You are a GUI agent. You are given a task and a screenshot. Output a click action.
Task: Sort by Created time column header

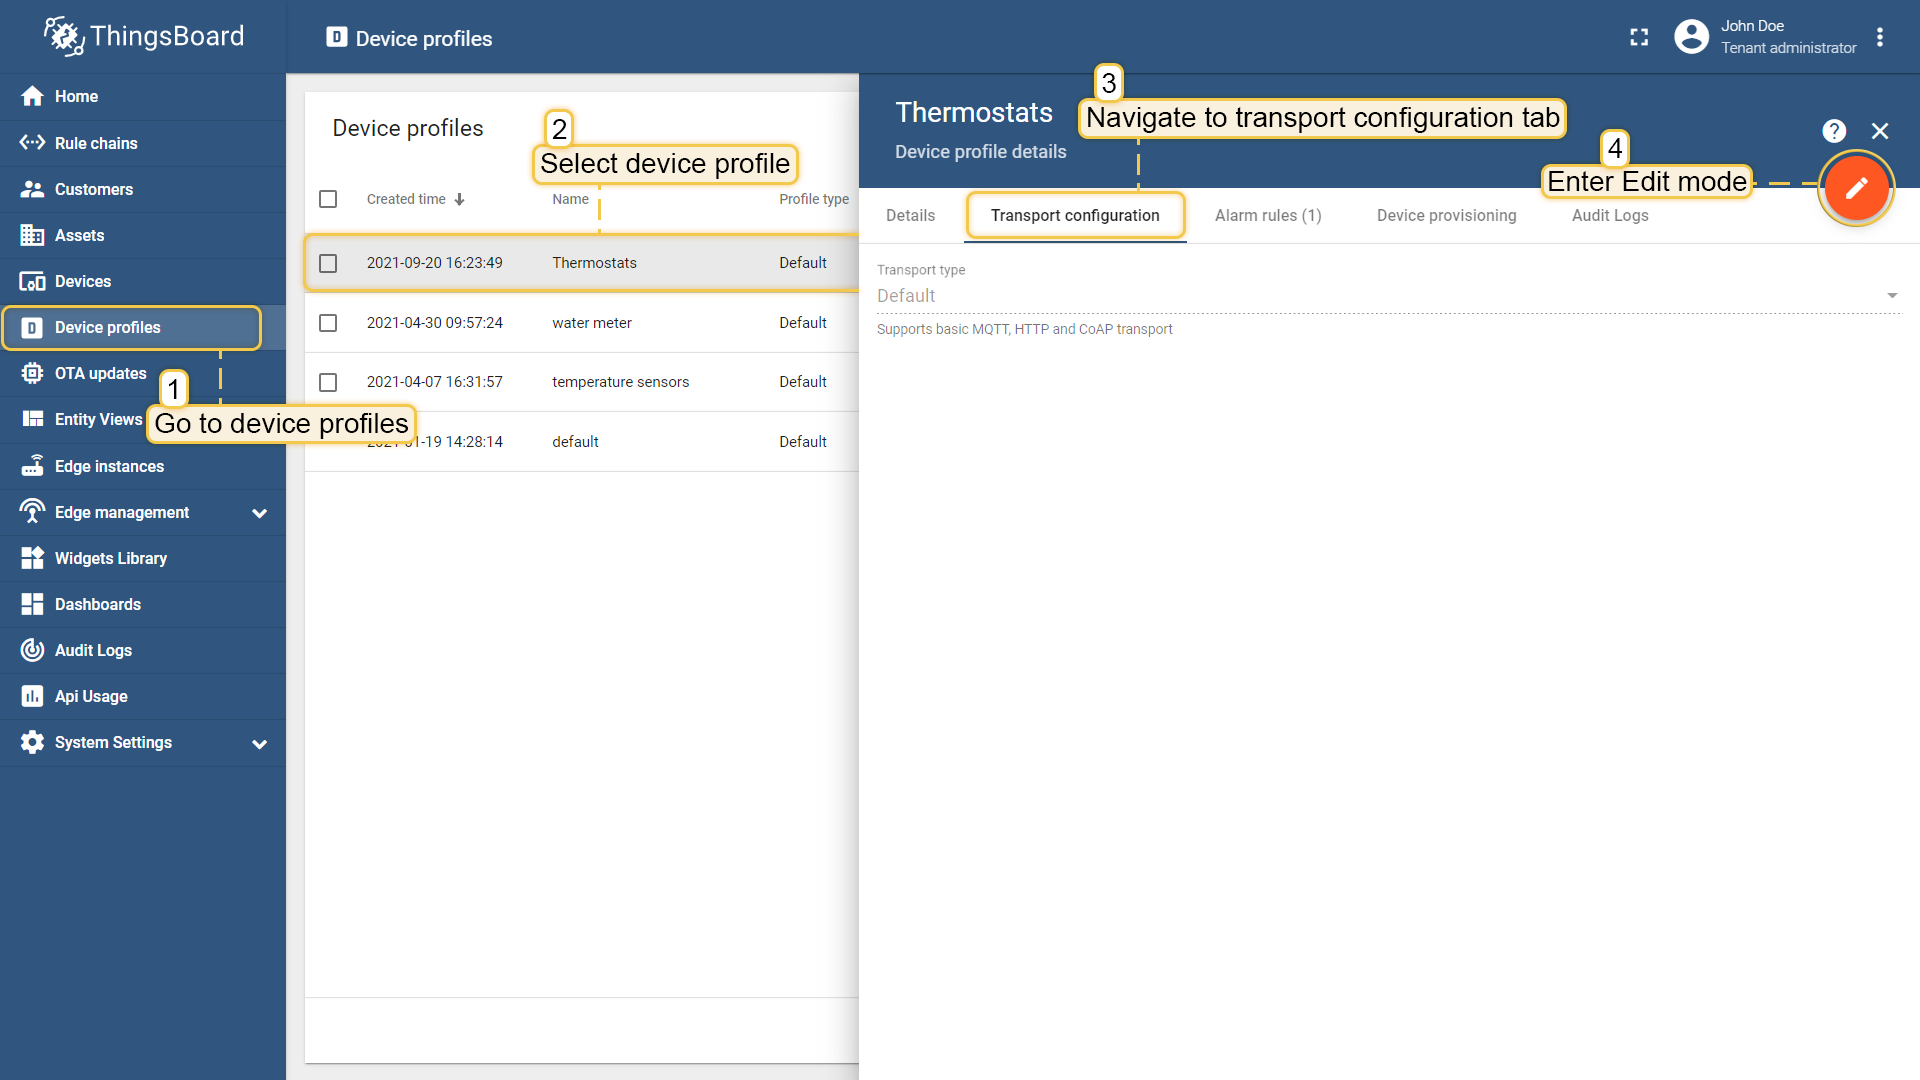(x=406, y=199)
